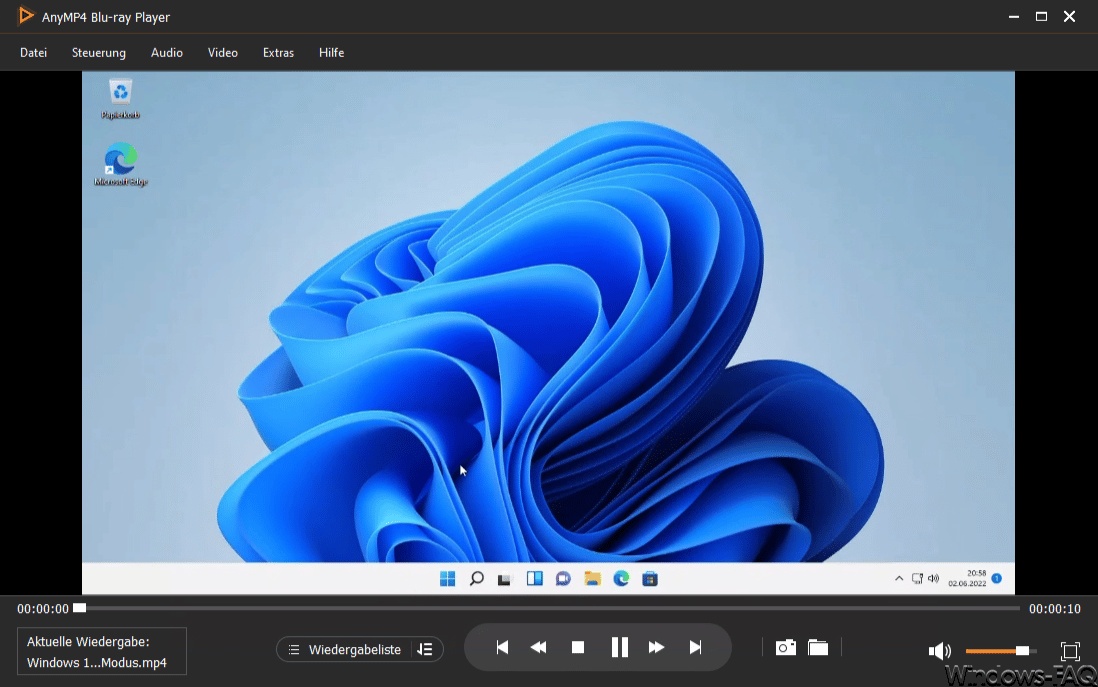This screenshot has width=1098, height=687.
Task: Click Edge icon in video taskbar
Action: 621,578
